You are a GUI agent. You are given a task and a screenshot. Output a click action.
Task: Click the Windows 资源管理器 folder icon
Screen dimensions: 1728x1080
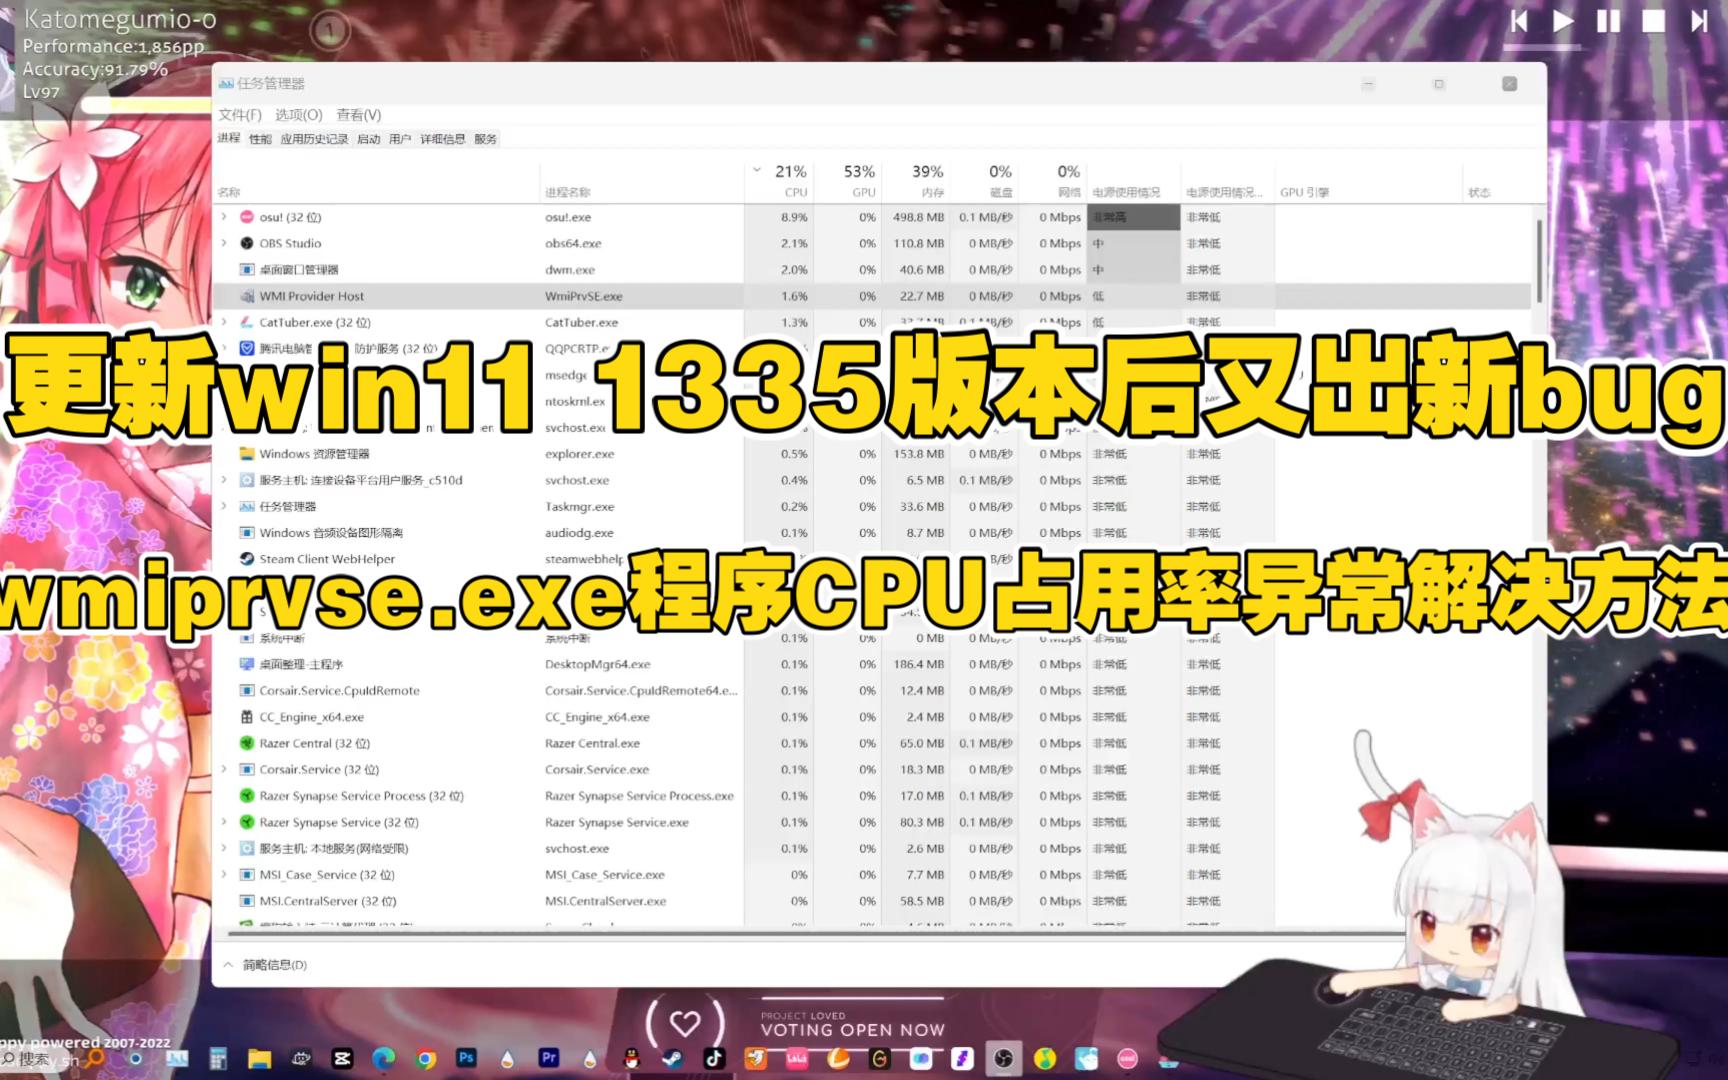[x=247, y=454]
